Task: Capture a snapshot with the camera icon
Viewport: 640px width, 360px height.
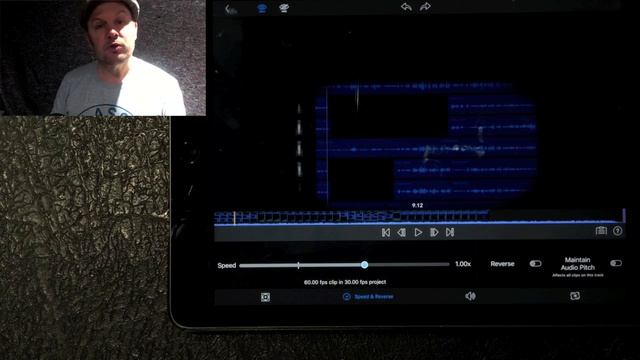Action: pyautogui.click(x=601, y=231)
